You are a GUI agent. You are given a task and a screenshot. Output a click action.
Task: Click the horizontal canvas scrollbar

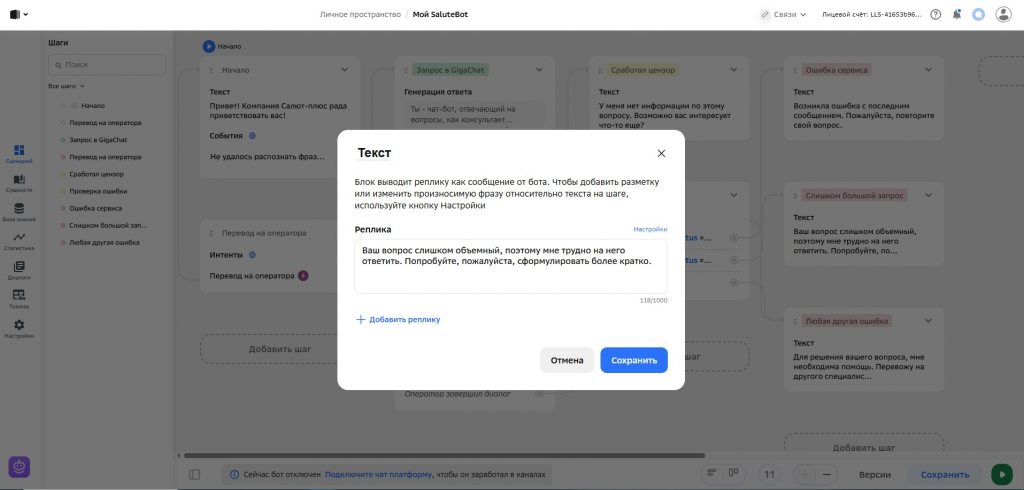coord(444,455)
